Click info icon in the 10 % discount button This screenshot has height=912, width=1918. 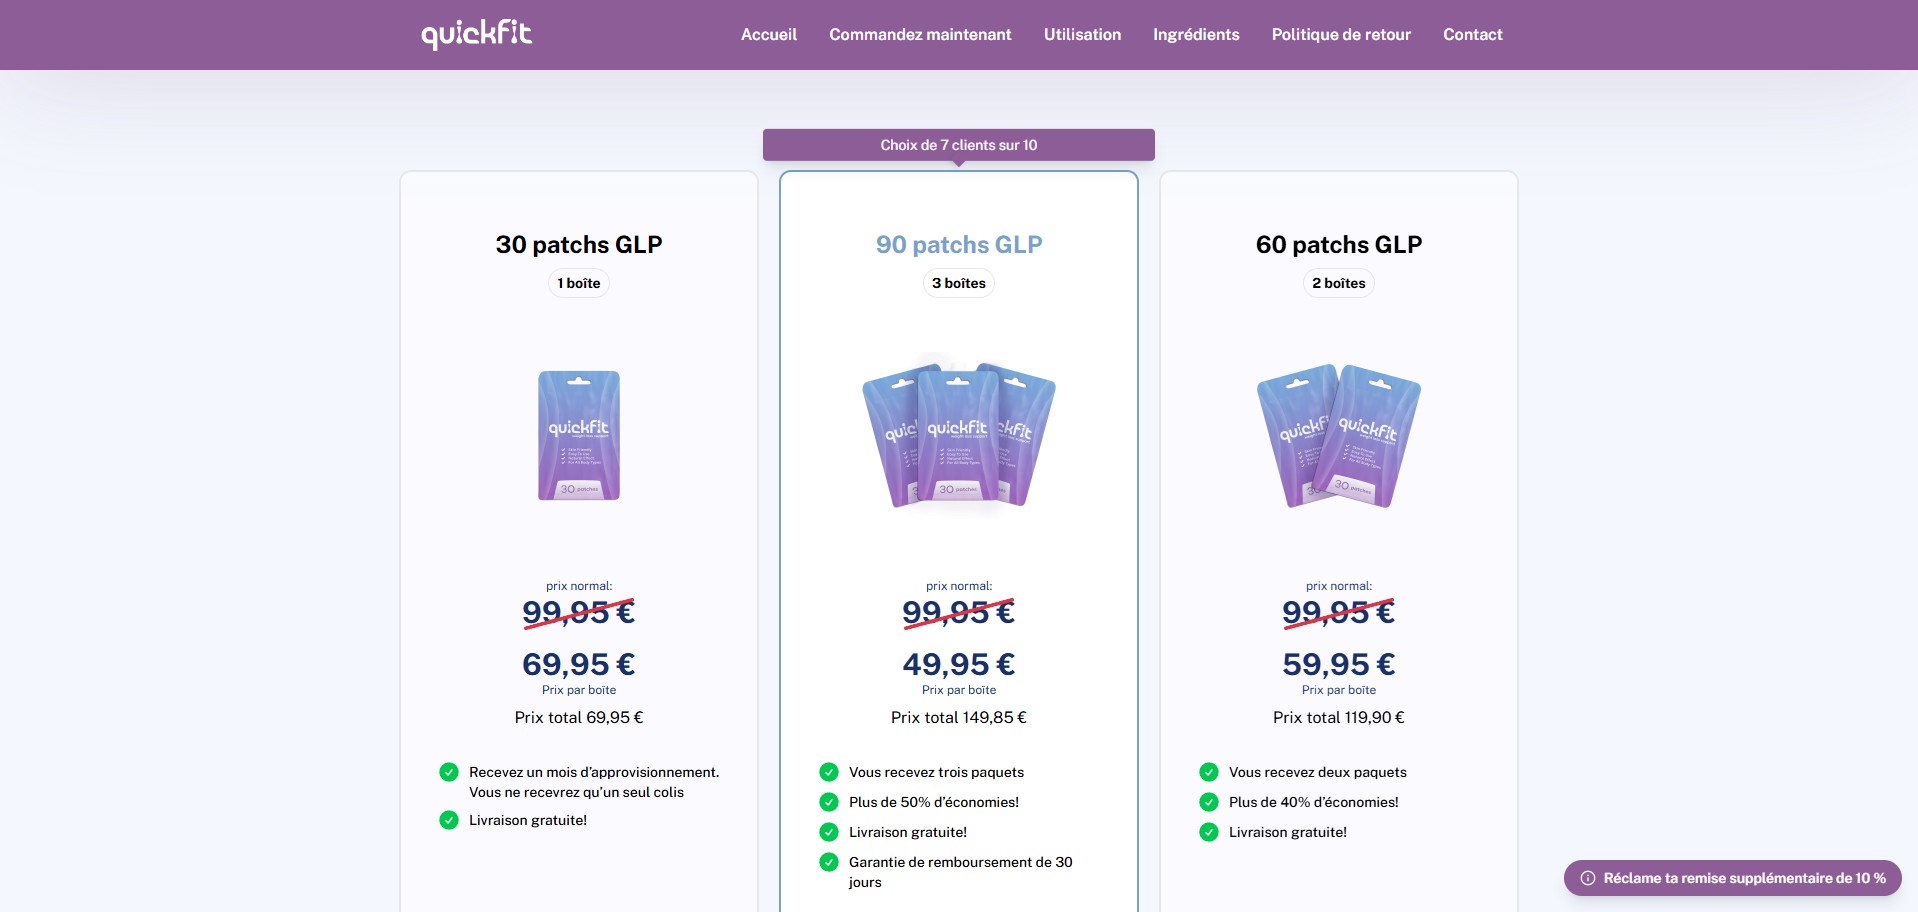click(x=1587, y=878)
